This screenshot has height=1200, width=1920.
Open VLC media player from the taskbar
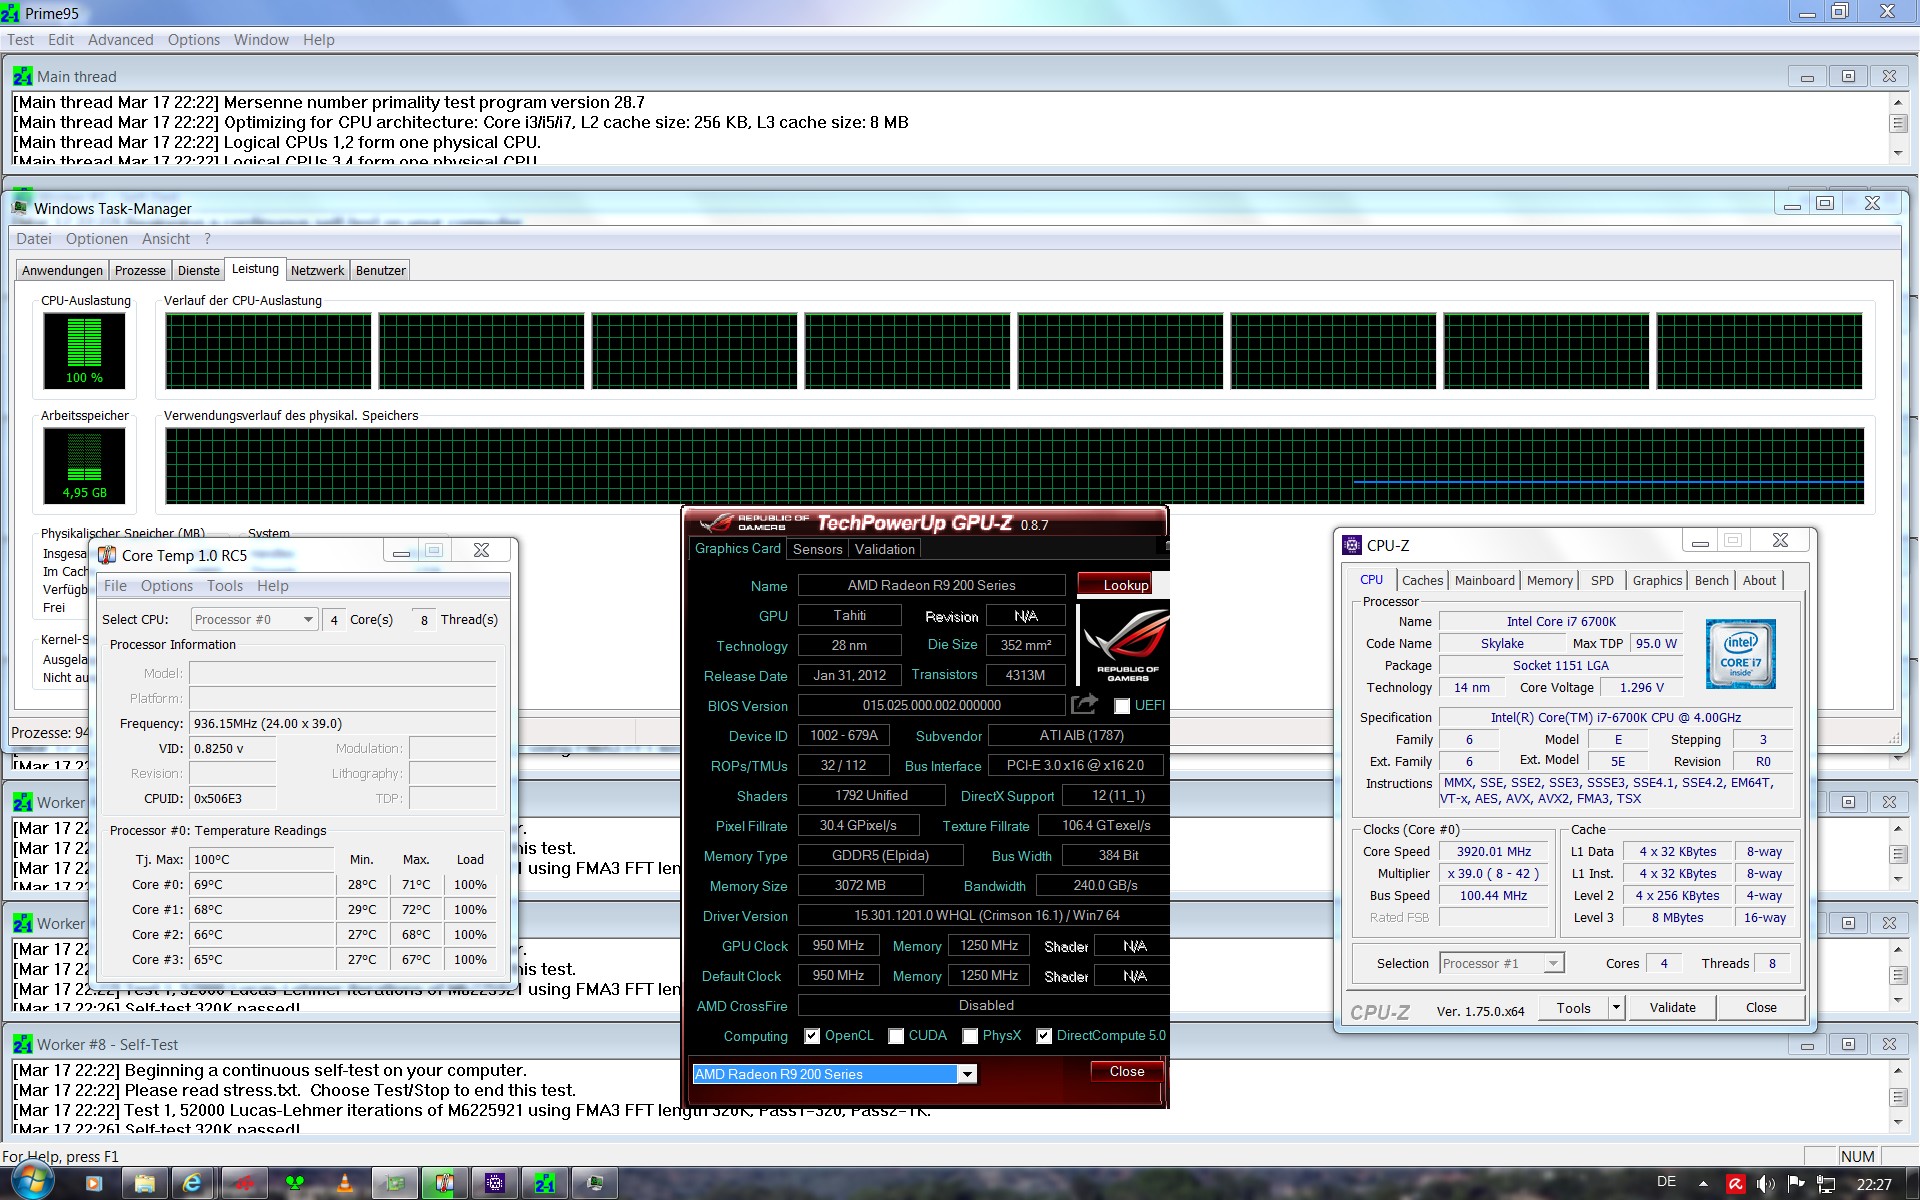click(x=344, y=1184)
